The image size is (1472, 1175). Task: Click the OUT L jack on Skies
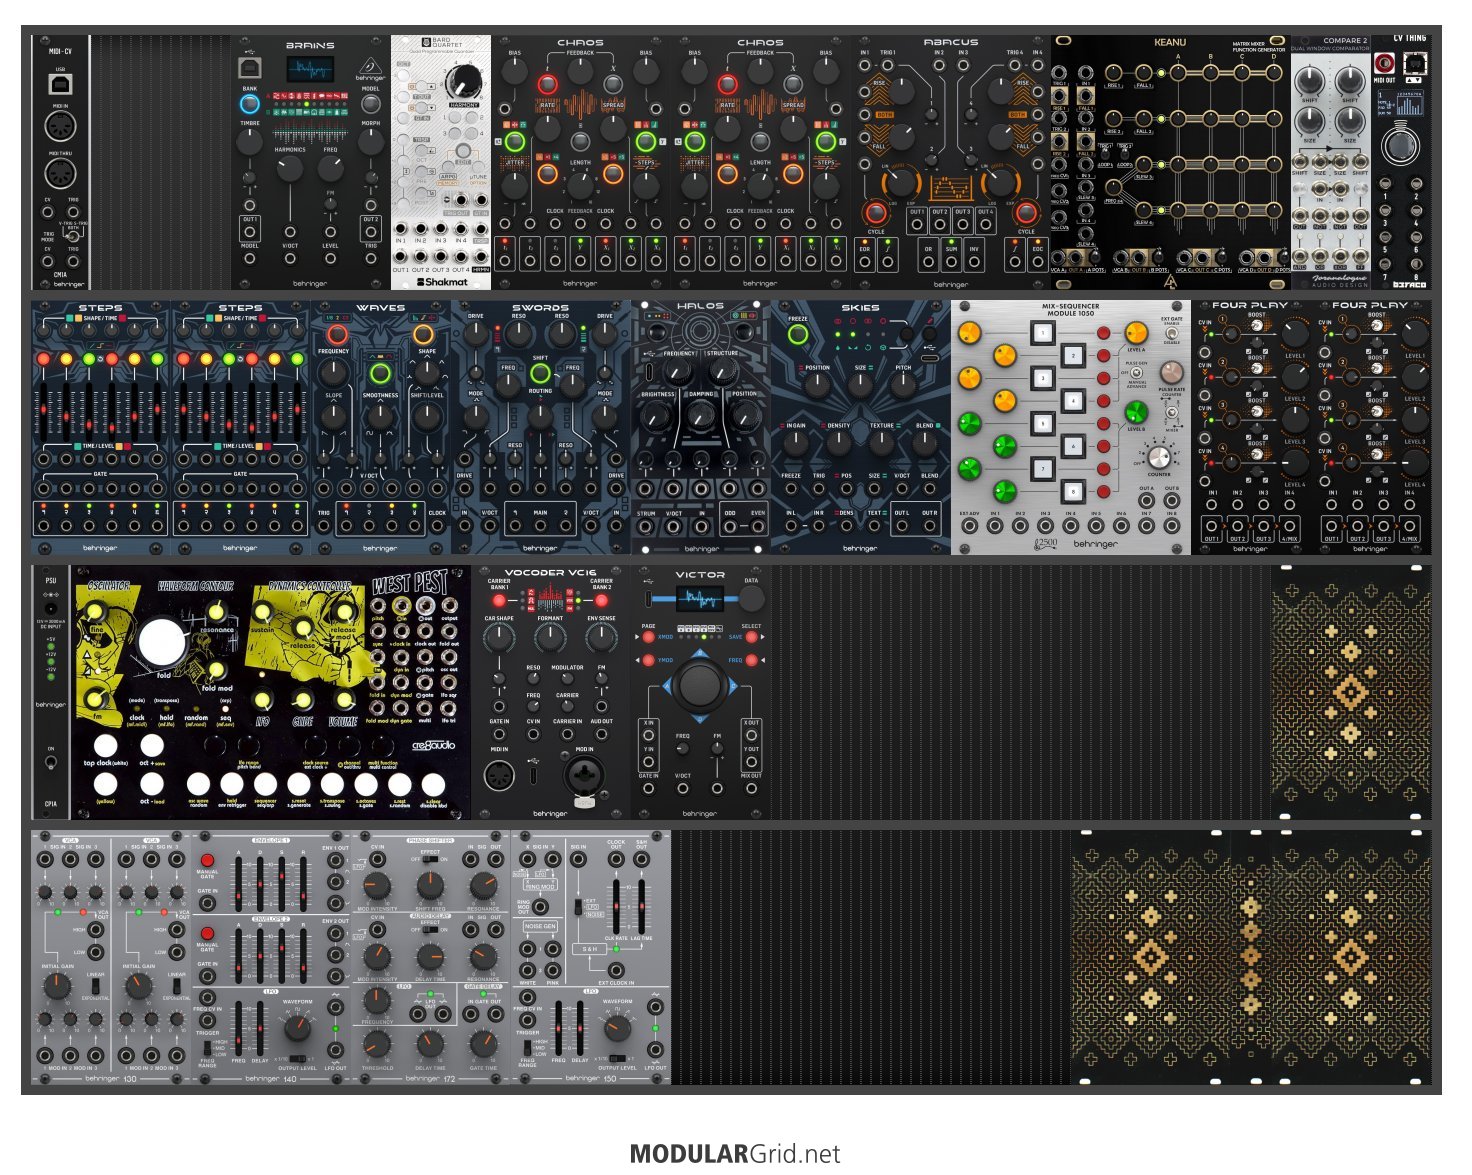click(x=903, y=527)
